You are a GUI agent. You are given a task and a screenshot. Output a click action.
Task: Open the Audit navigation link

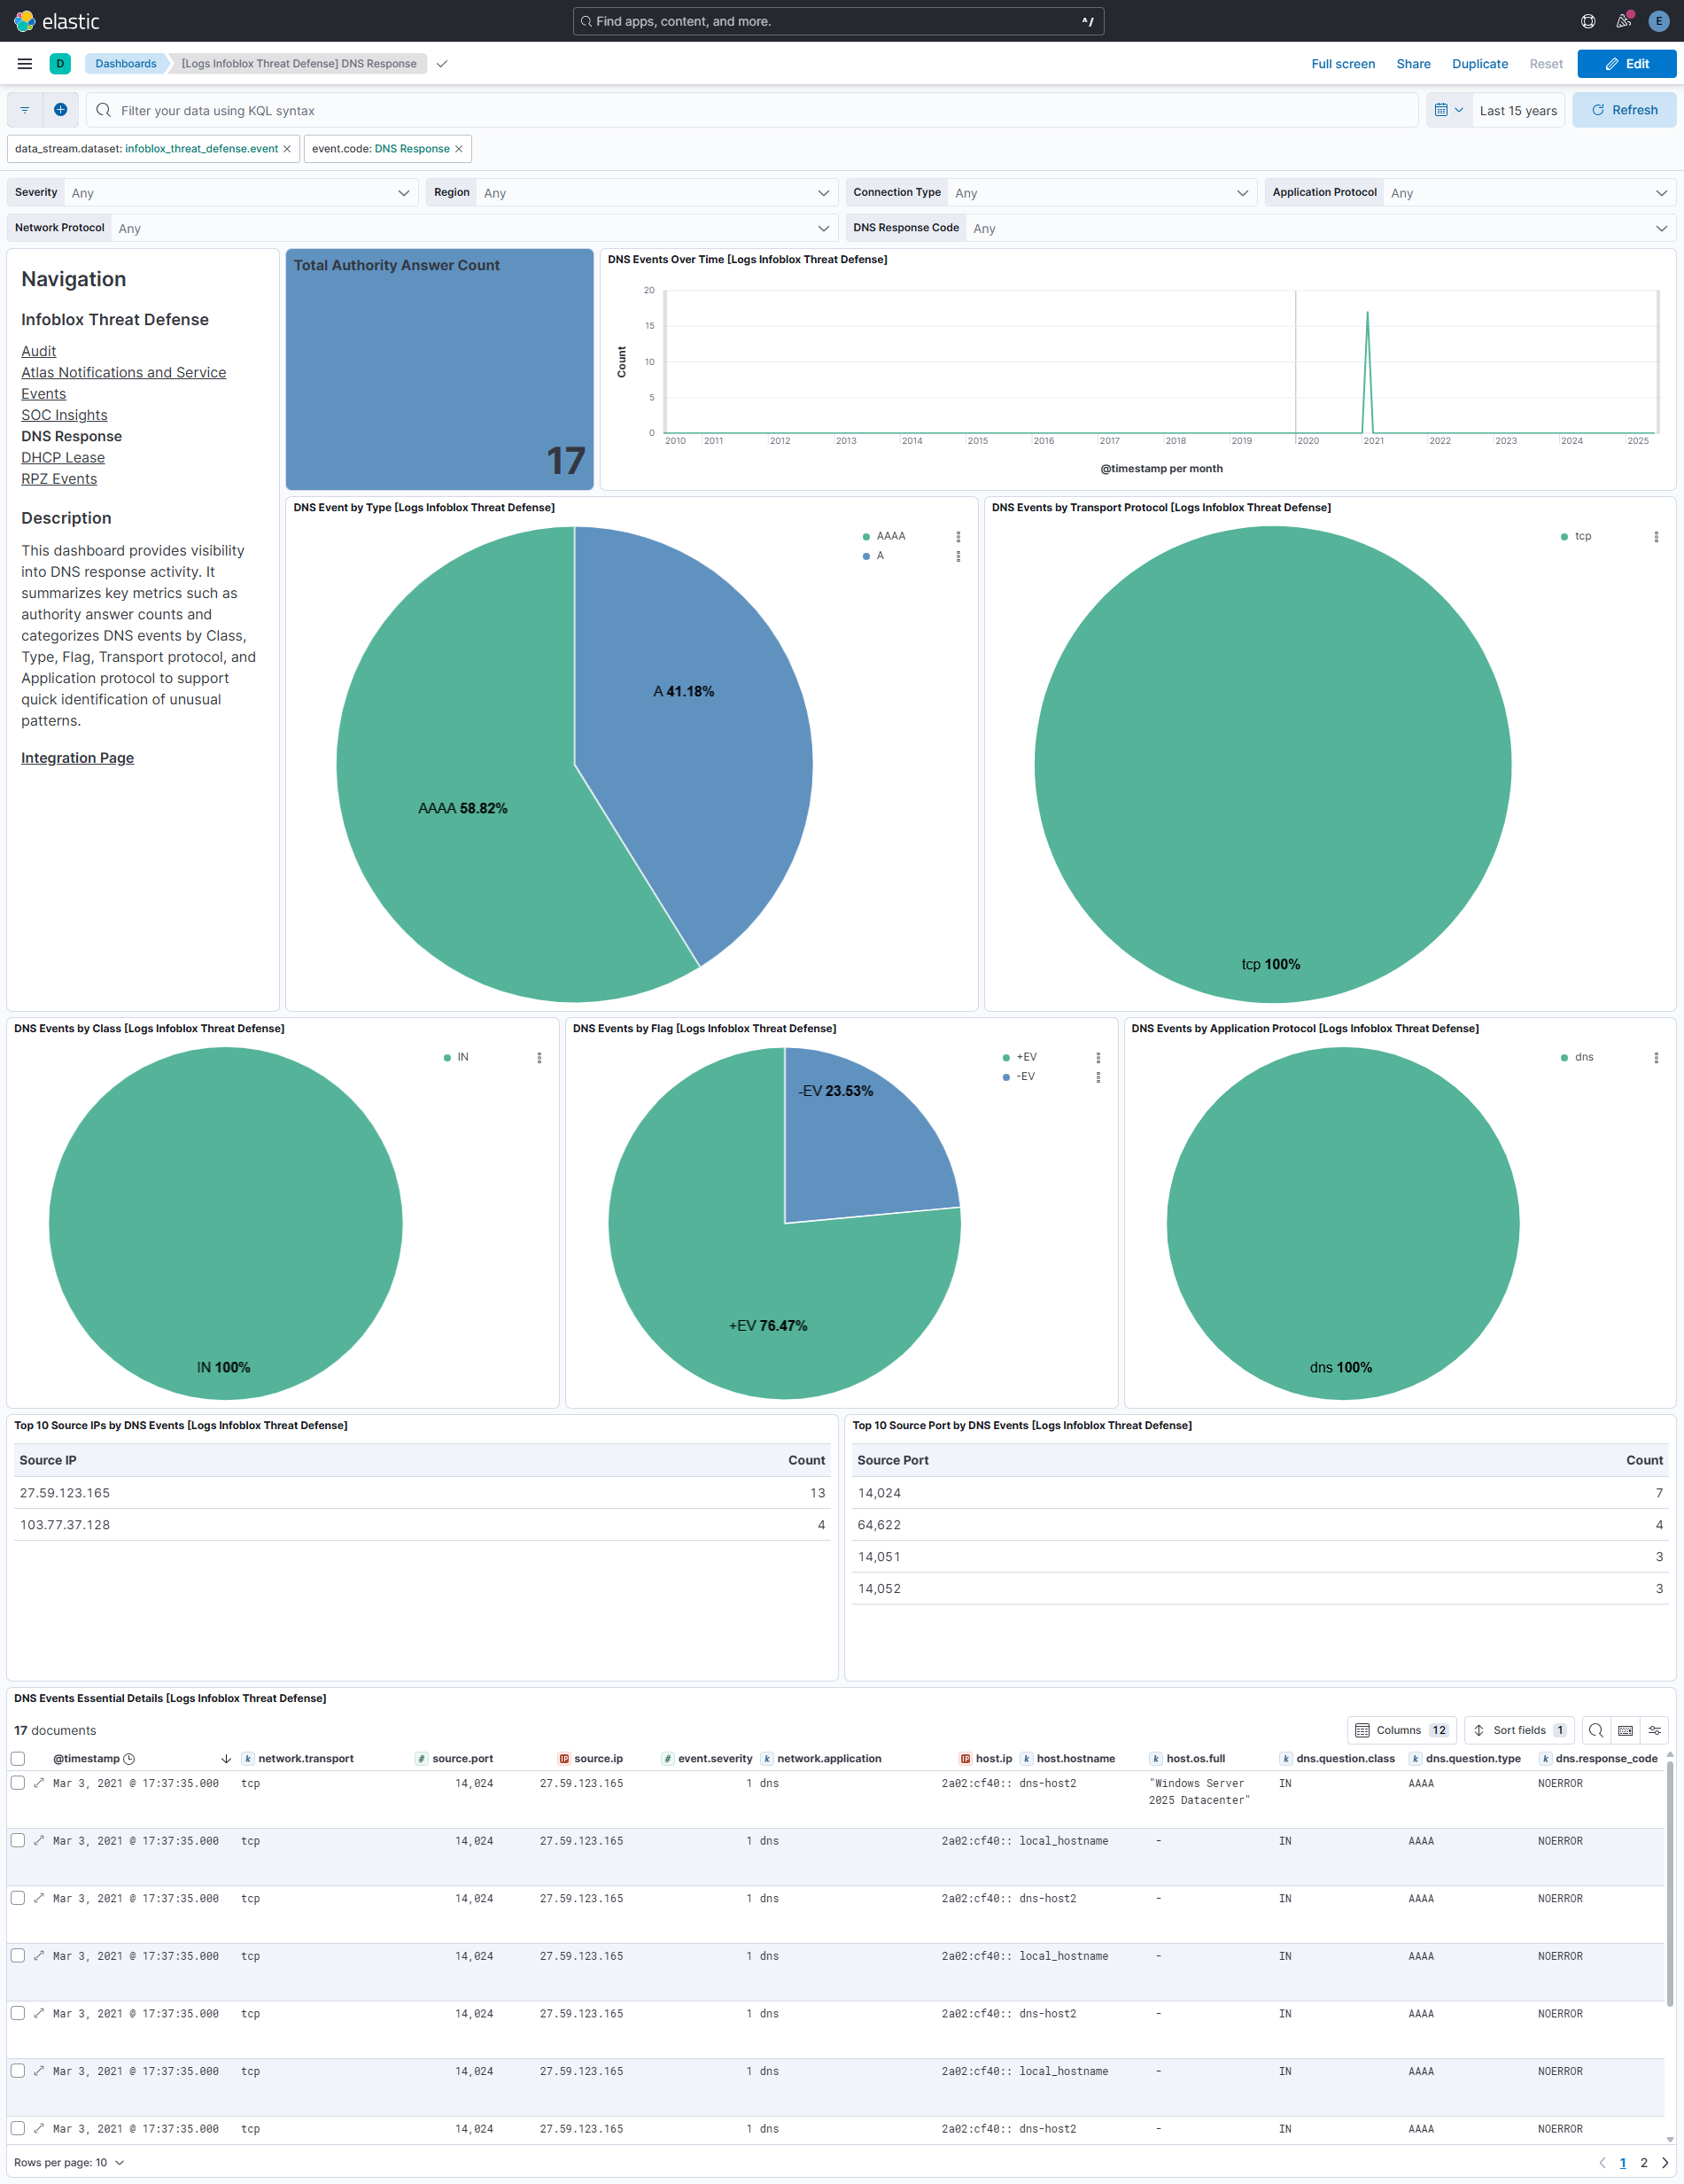tap(39, 351)
